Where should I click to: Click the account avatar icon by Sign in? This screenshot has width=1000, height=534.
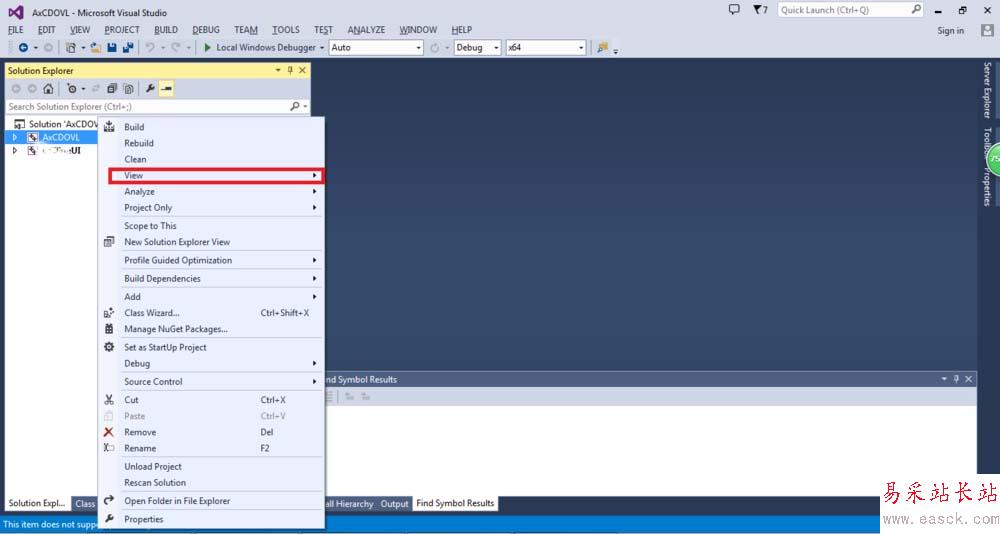pos(987,30)
